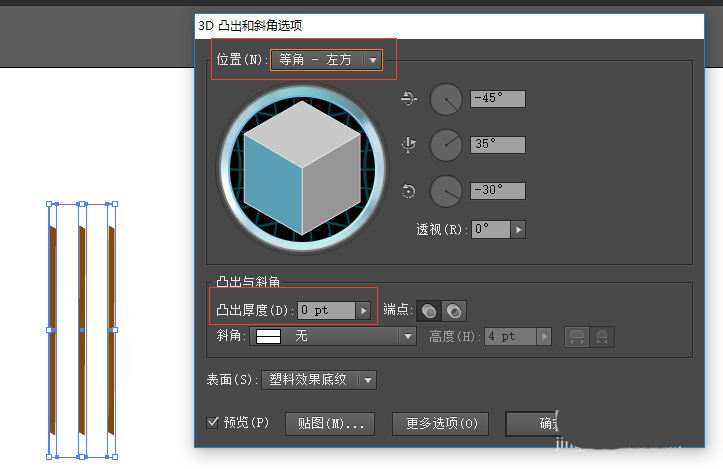The image size is (723, 469).
Task: Click the top-left selection bounding box handle
Action: click(49, 204)
